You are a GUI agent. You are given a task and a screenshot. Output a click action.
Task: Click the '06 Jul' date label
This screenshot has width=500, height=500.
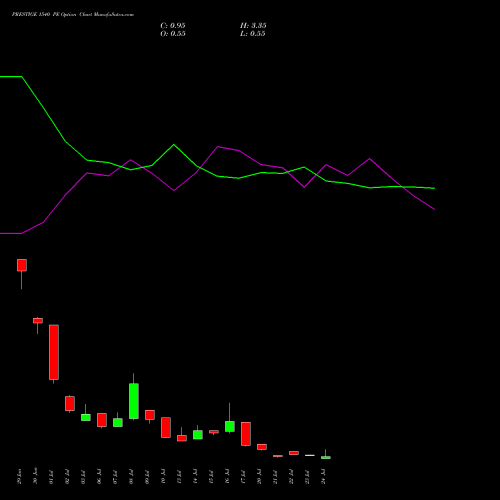(99, 477)
